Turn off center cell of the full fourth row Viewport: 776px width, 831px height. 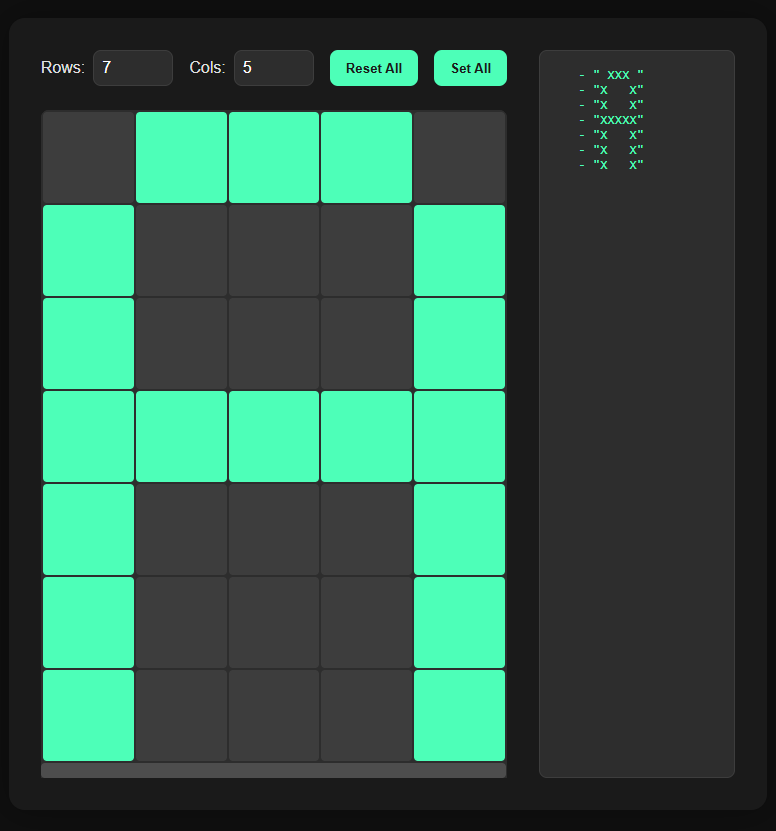pyautogui.click(x=274, y=436)
